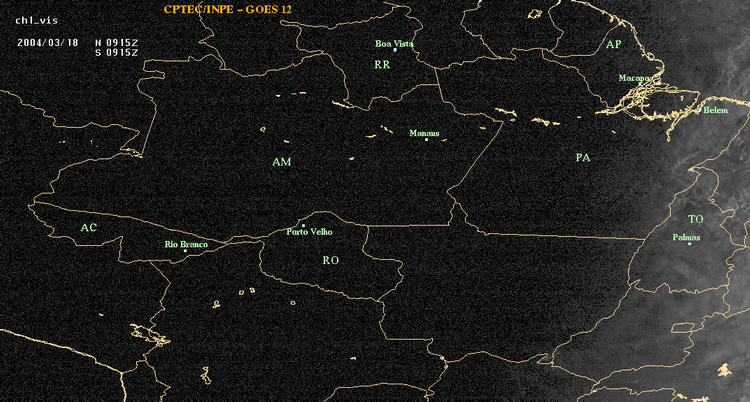Click the TO state label
750x402 pixels.
tap(696, 219)
